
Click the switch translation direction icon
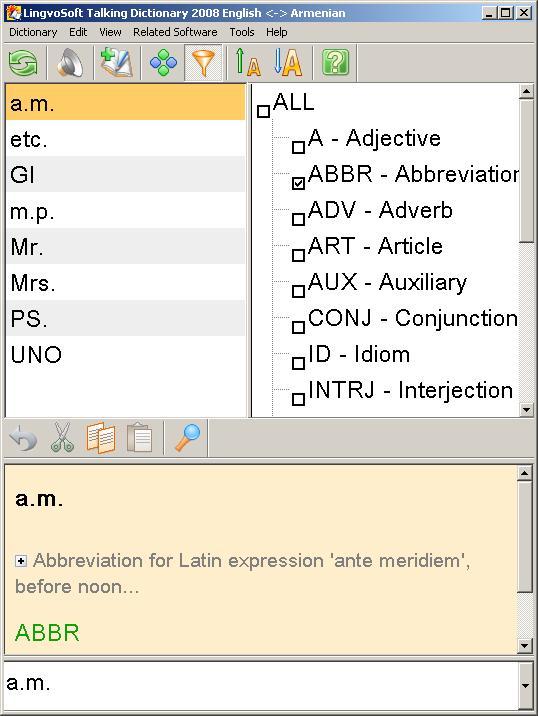click(23, 63)
